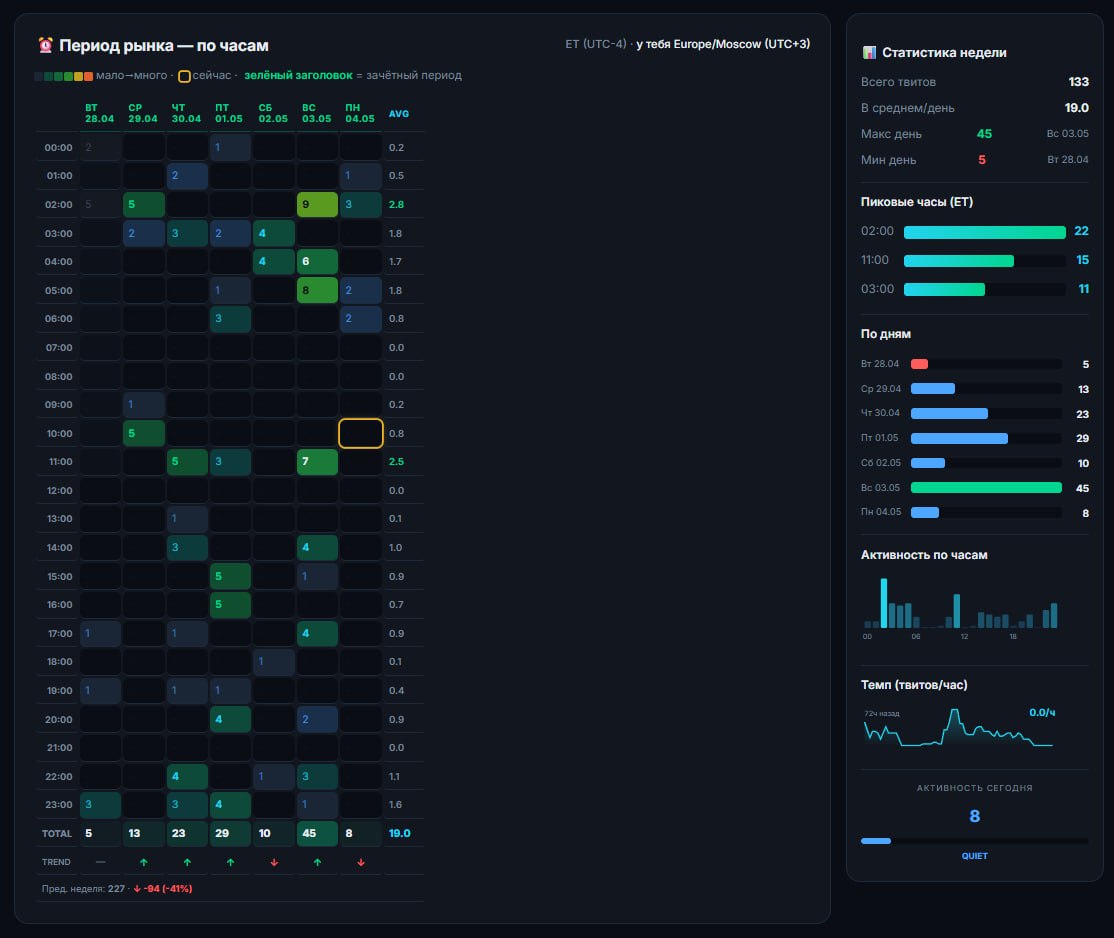Click the TOTAL value 45 for Sunday
This screenshot has width=1114, height=938.
tap(318, 834)
